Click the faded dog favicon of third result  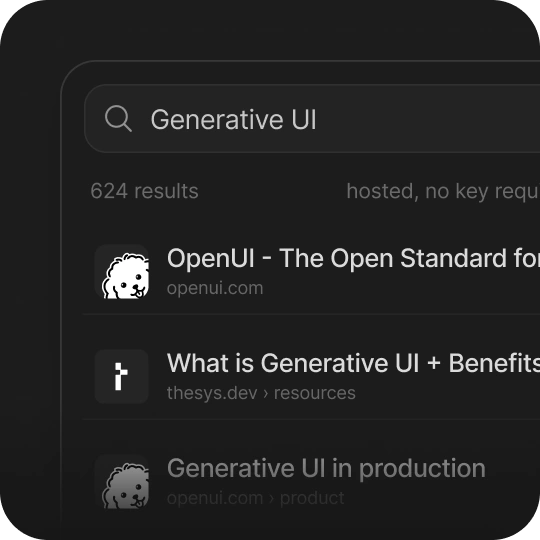pyautogui.click(x=122, y=481)
